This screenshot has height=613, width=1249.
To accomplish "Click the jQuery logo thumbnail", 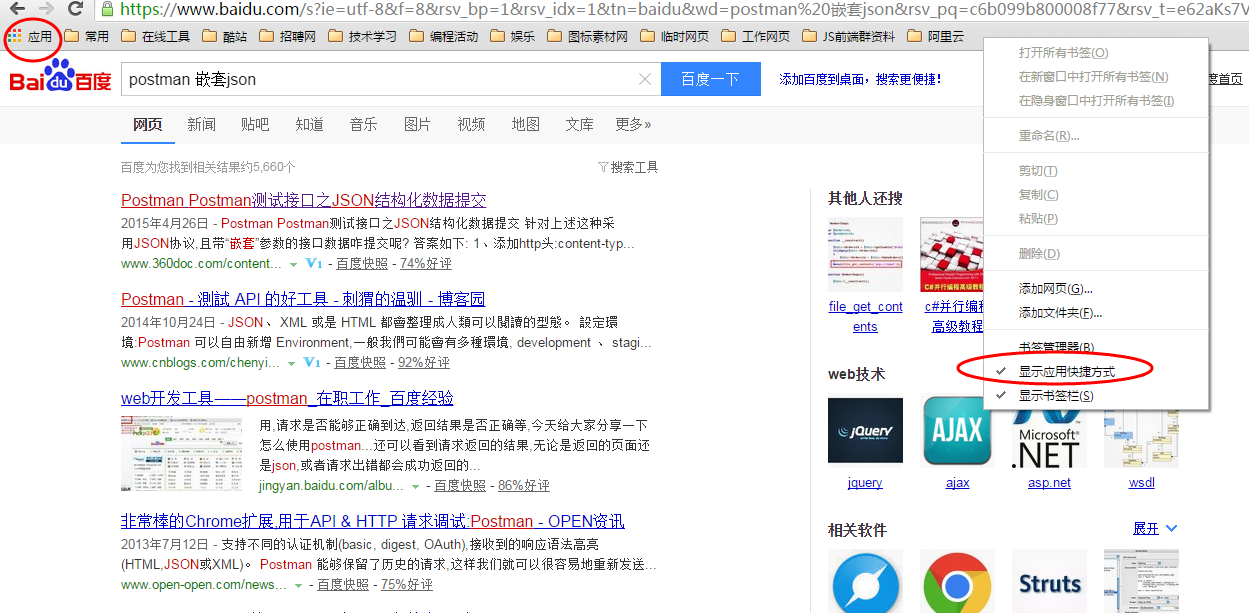I will click(x=865, y=431).
